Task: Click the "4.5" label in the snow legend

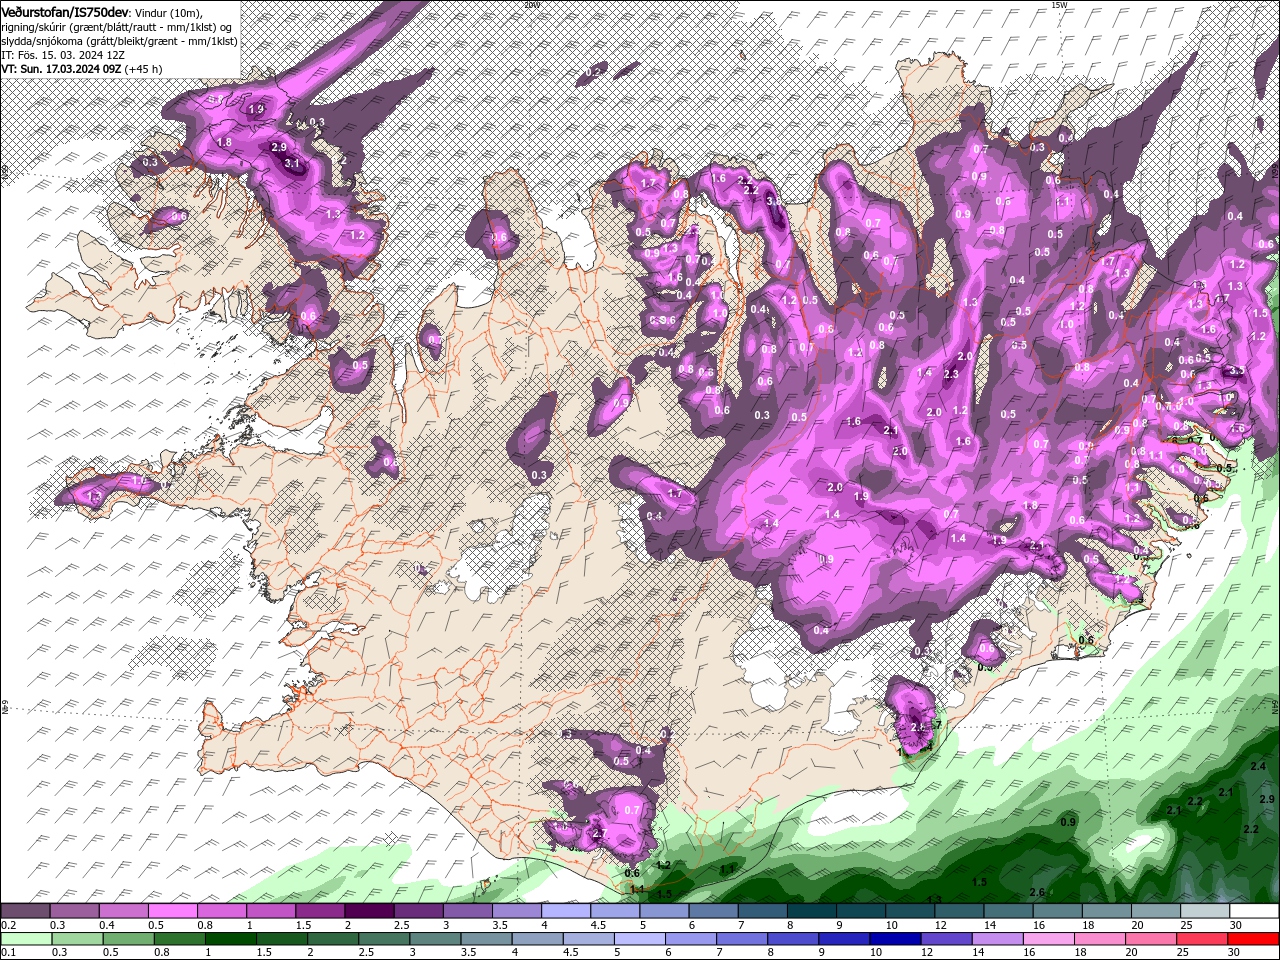Action: [x=598, y=925]
